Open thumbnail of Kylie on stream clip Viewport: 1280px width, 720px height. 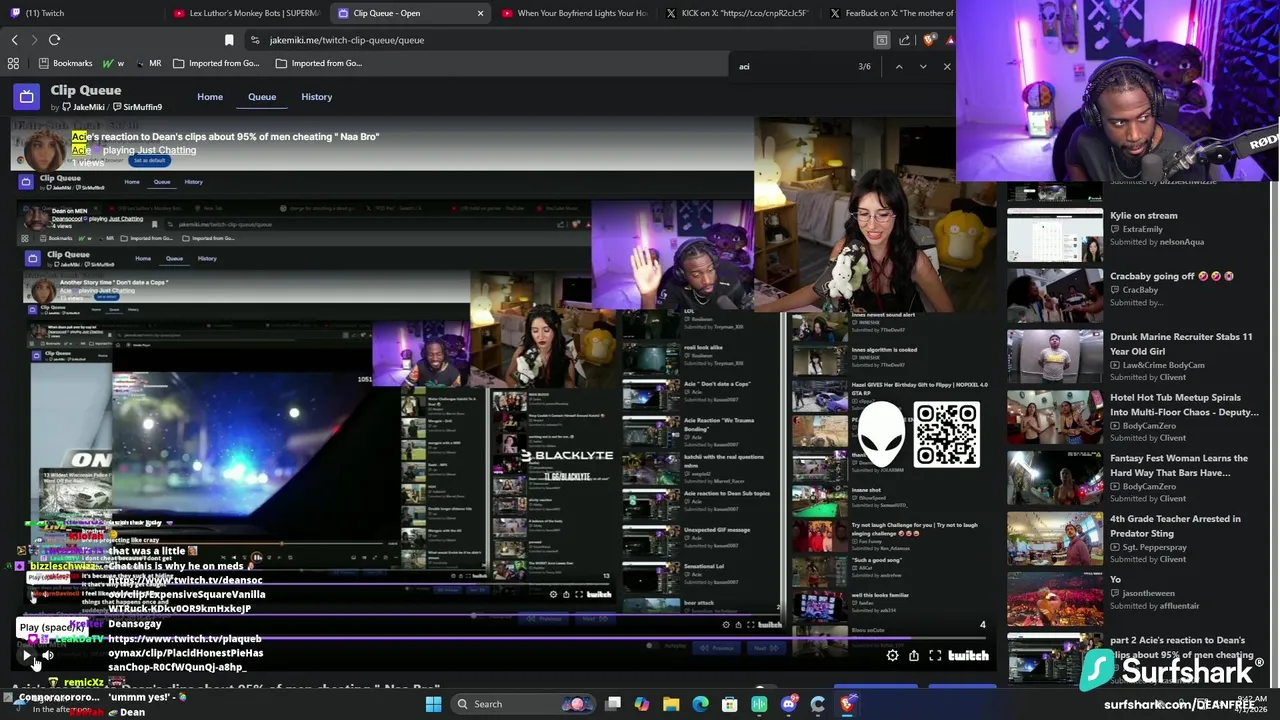1054,235
